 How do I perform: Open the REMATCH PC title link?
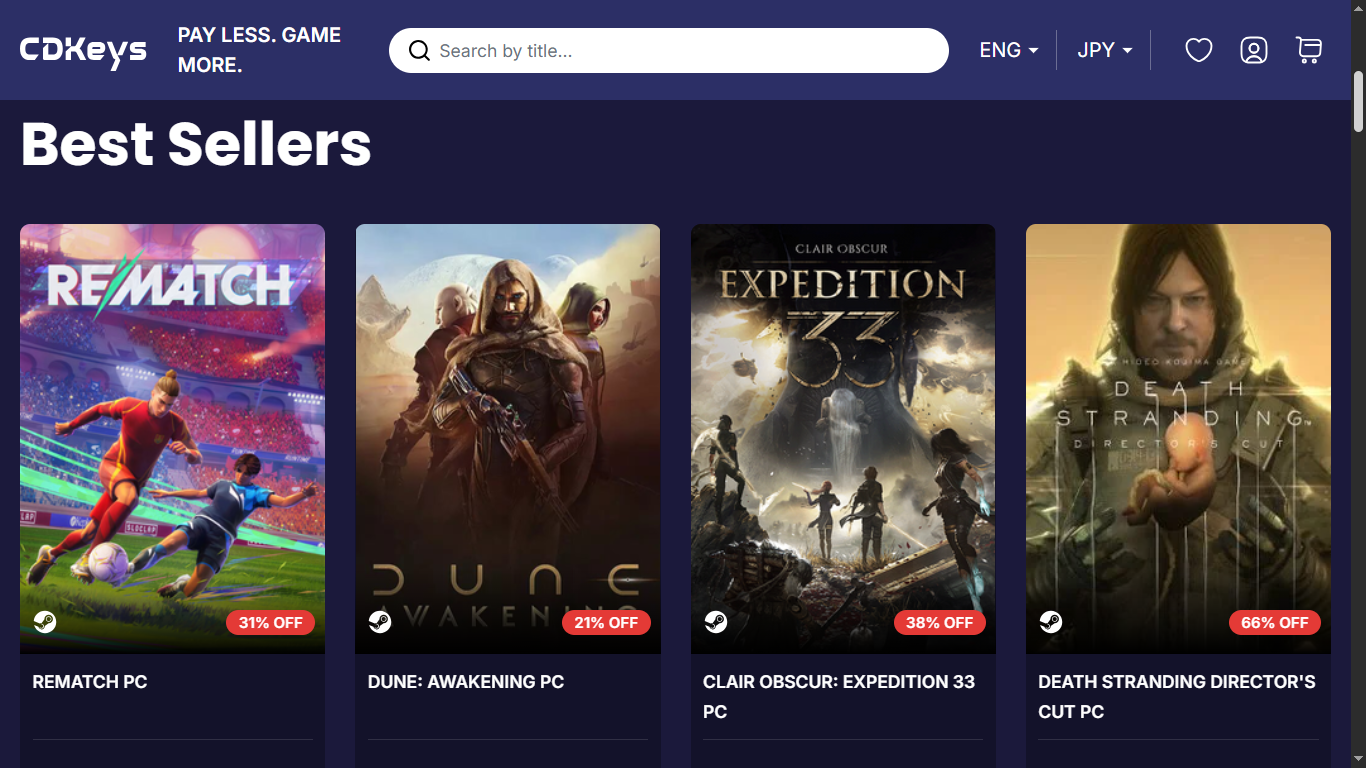click(90, 682)
